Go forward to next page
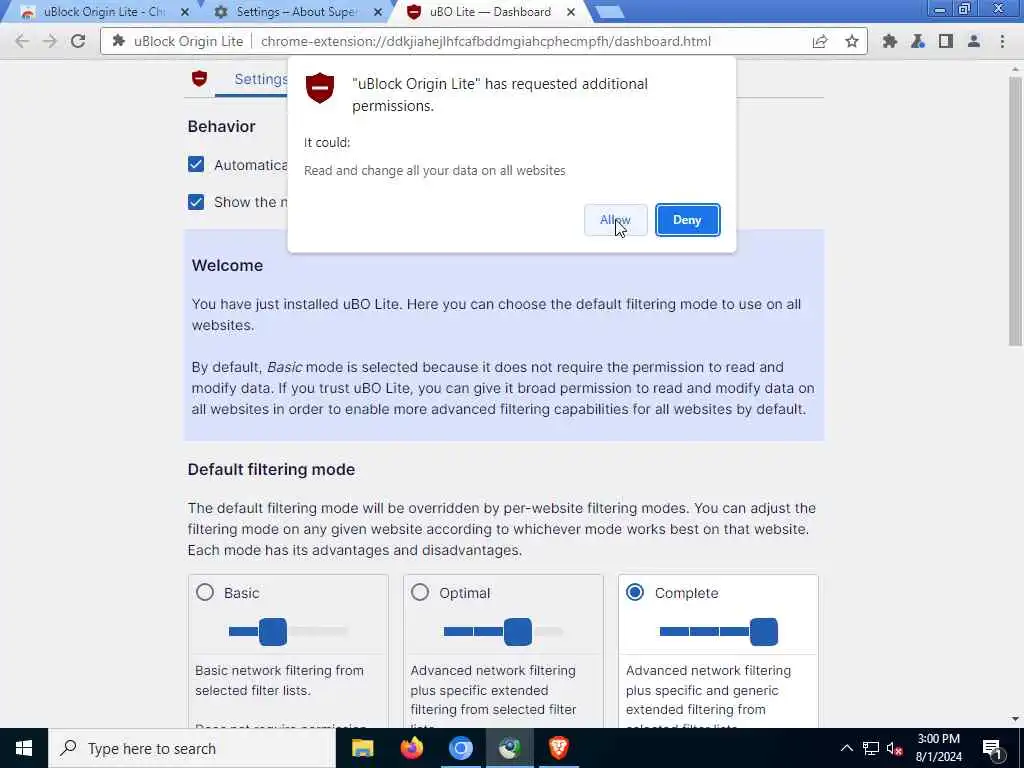 (x=50, y=41)
